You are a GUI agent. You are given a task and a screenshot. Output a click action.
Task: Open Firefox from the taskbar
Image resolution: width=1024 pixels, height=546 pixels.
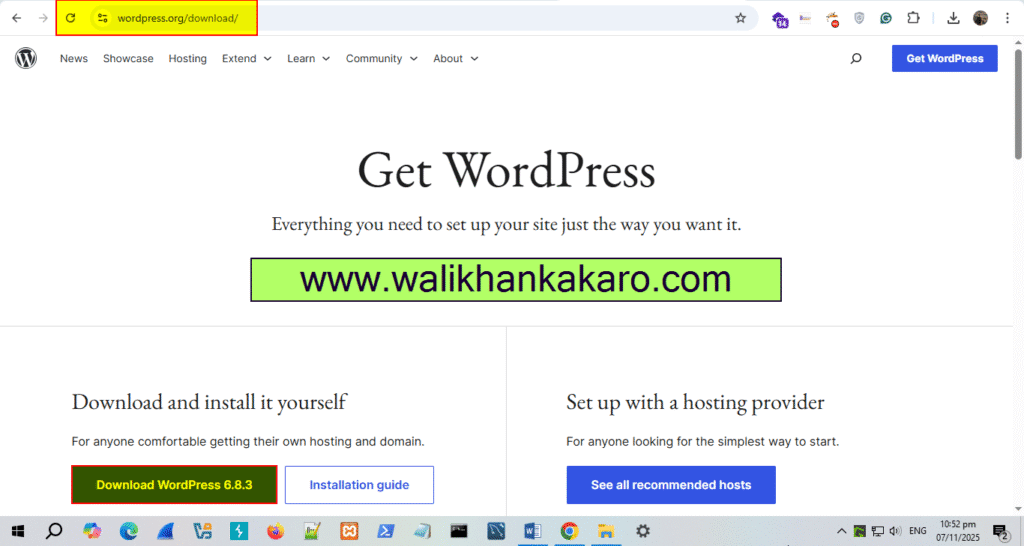(275, 531)
